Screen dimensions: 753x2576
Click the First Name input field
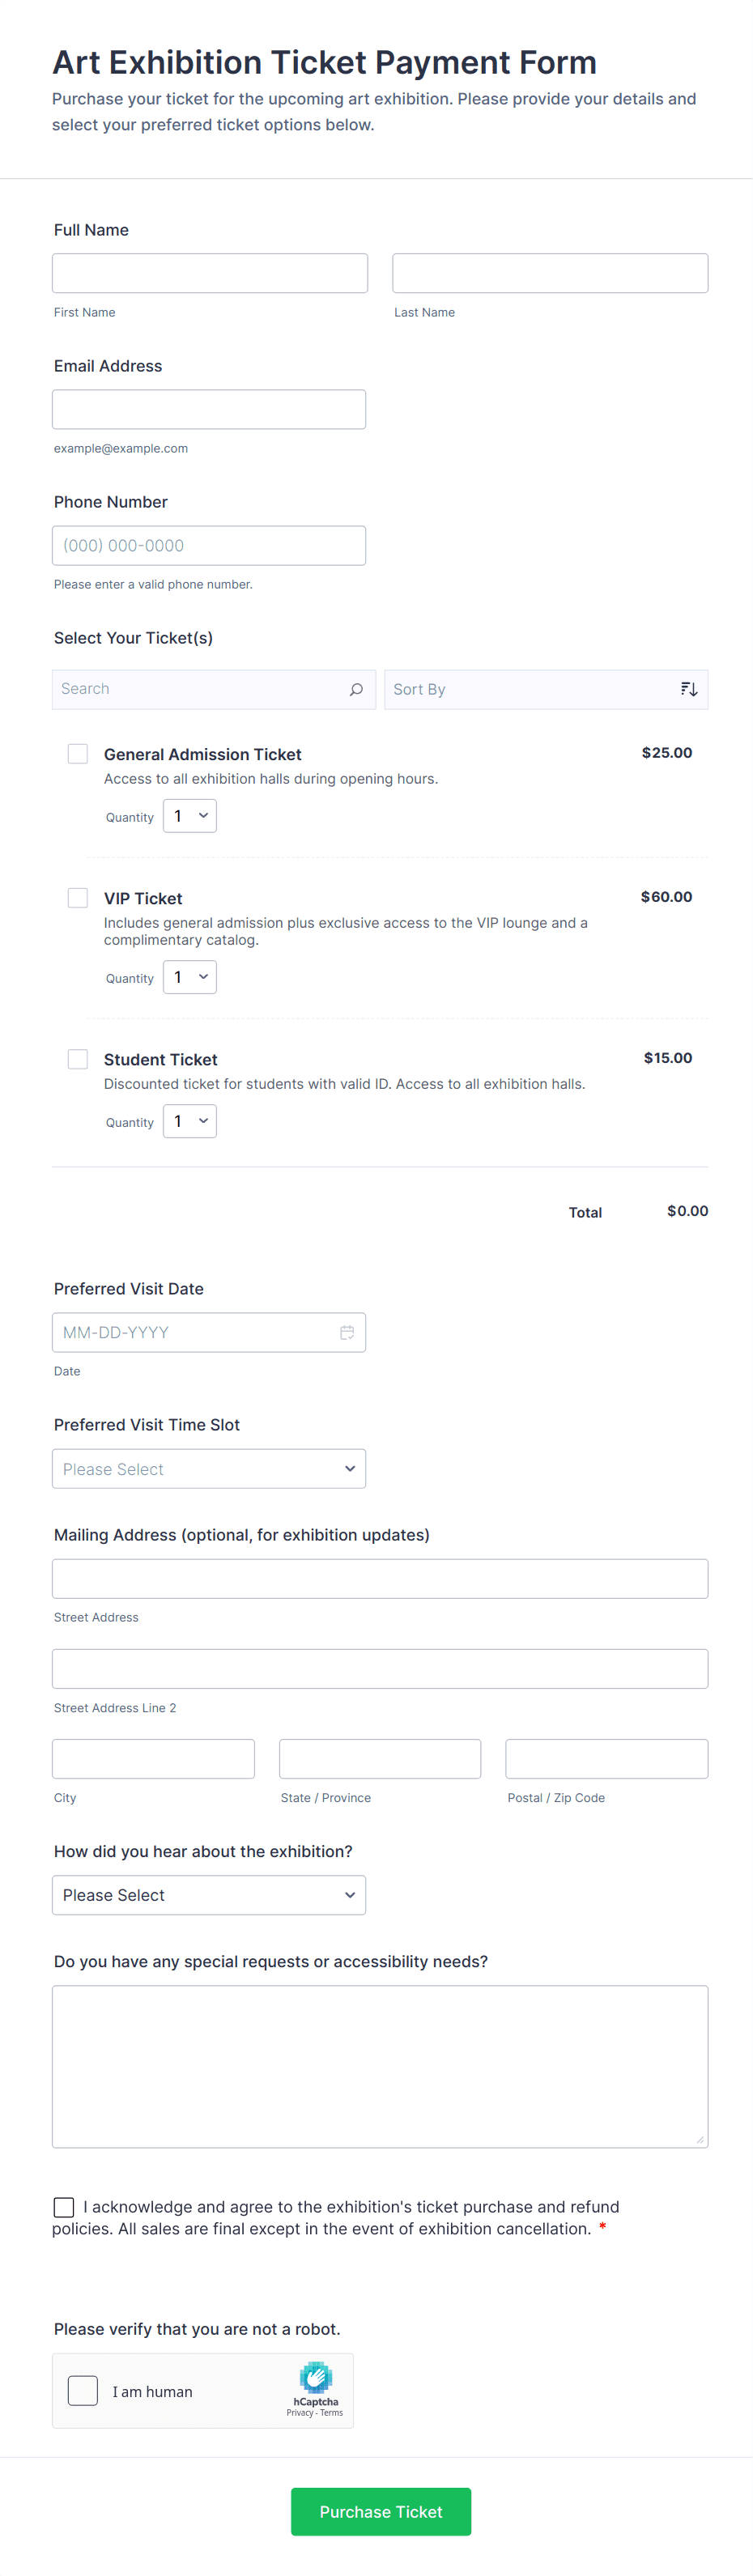210,273
